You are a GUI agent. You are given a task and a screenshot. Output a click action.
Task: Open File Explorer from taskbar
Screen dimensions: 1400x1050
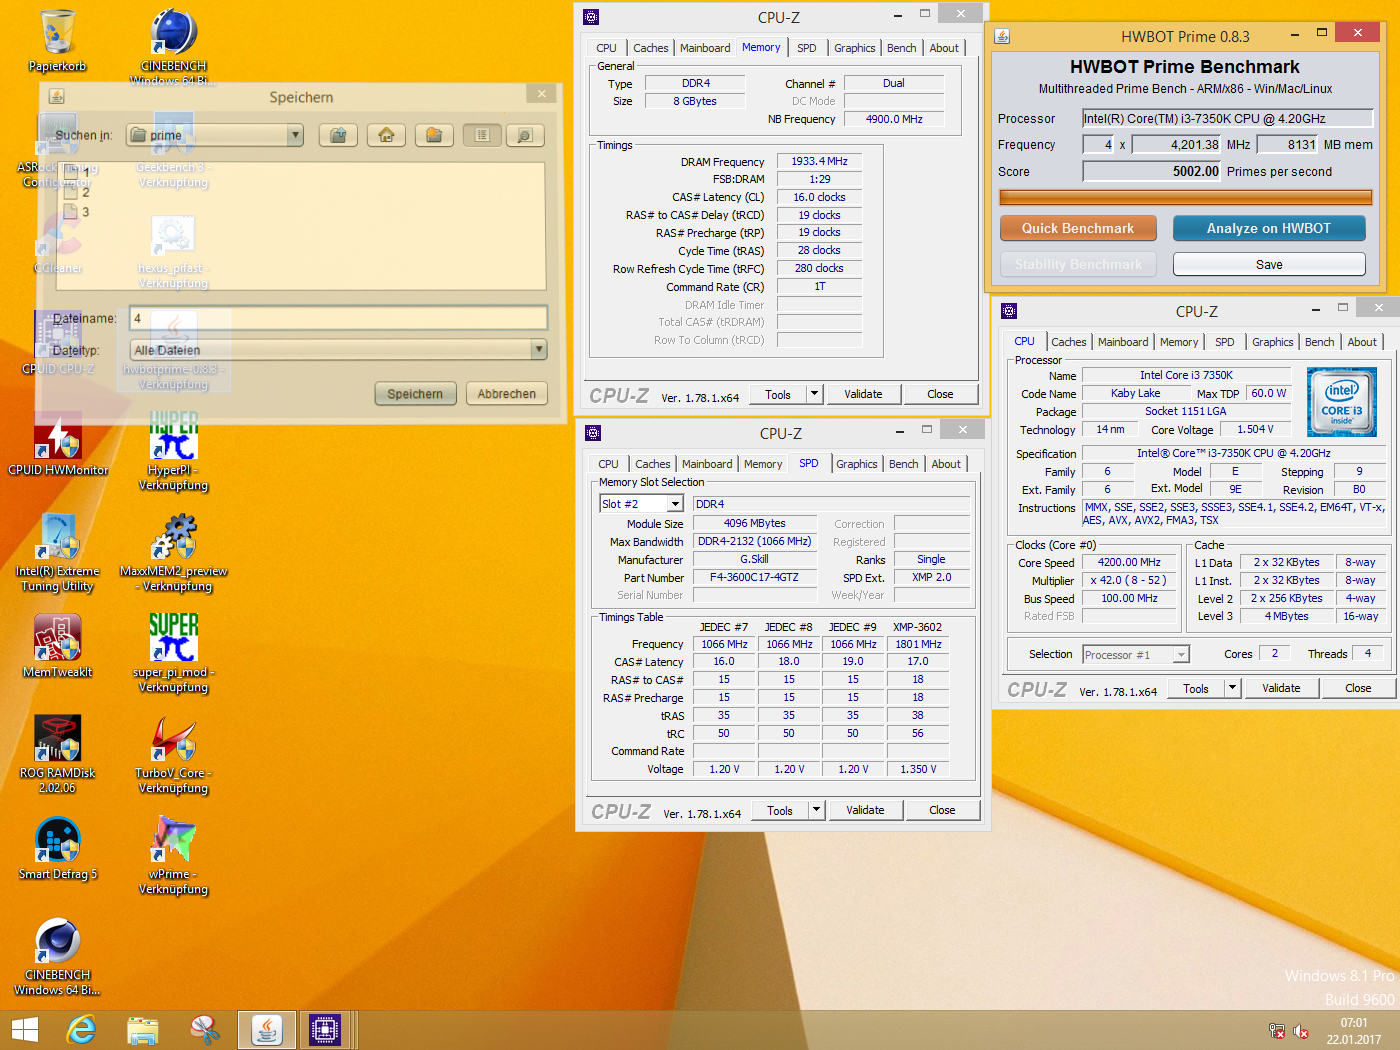pyautogui.click(x=143, y=1030)
